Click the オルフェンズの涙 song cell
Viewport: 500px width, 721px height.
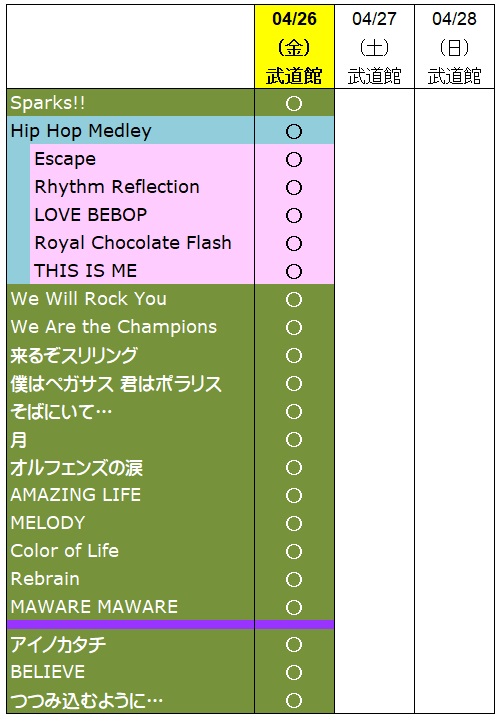point(131,467)
